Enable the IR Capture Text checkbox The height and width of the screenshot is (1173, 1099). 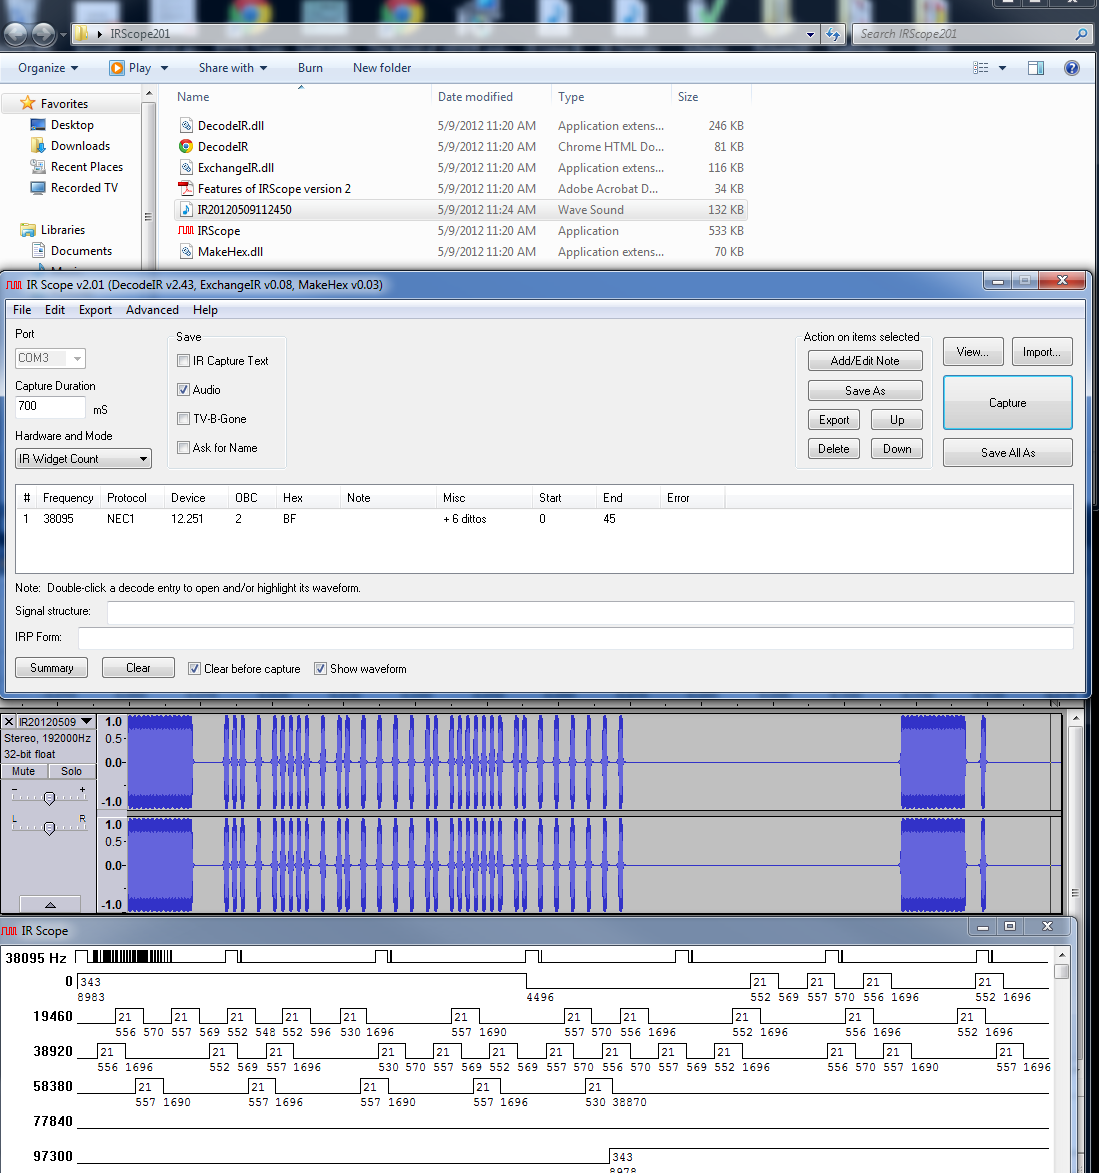pyautogui.click(x=183, y=361)
